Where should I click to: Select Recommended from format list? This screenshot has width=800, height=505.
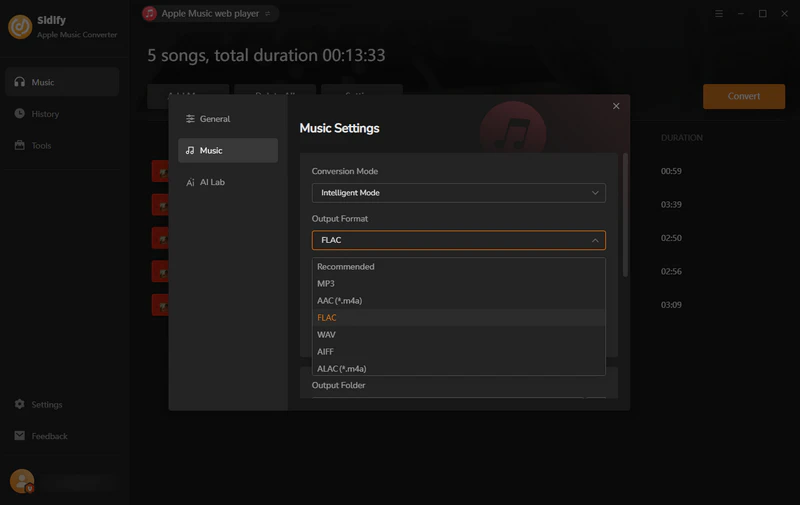click(459, 267)
